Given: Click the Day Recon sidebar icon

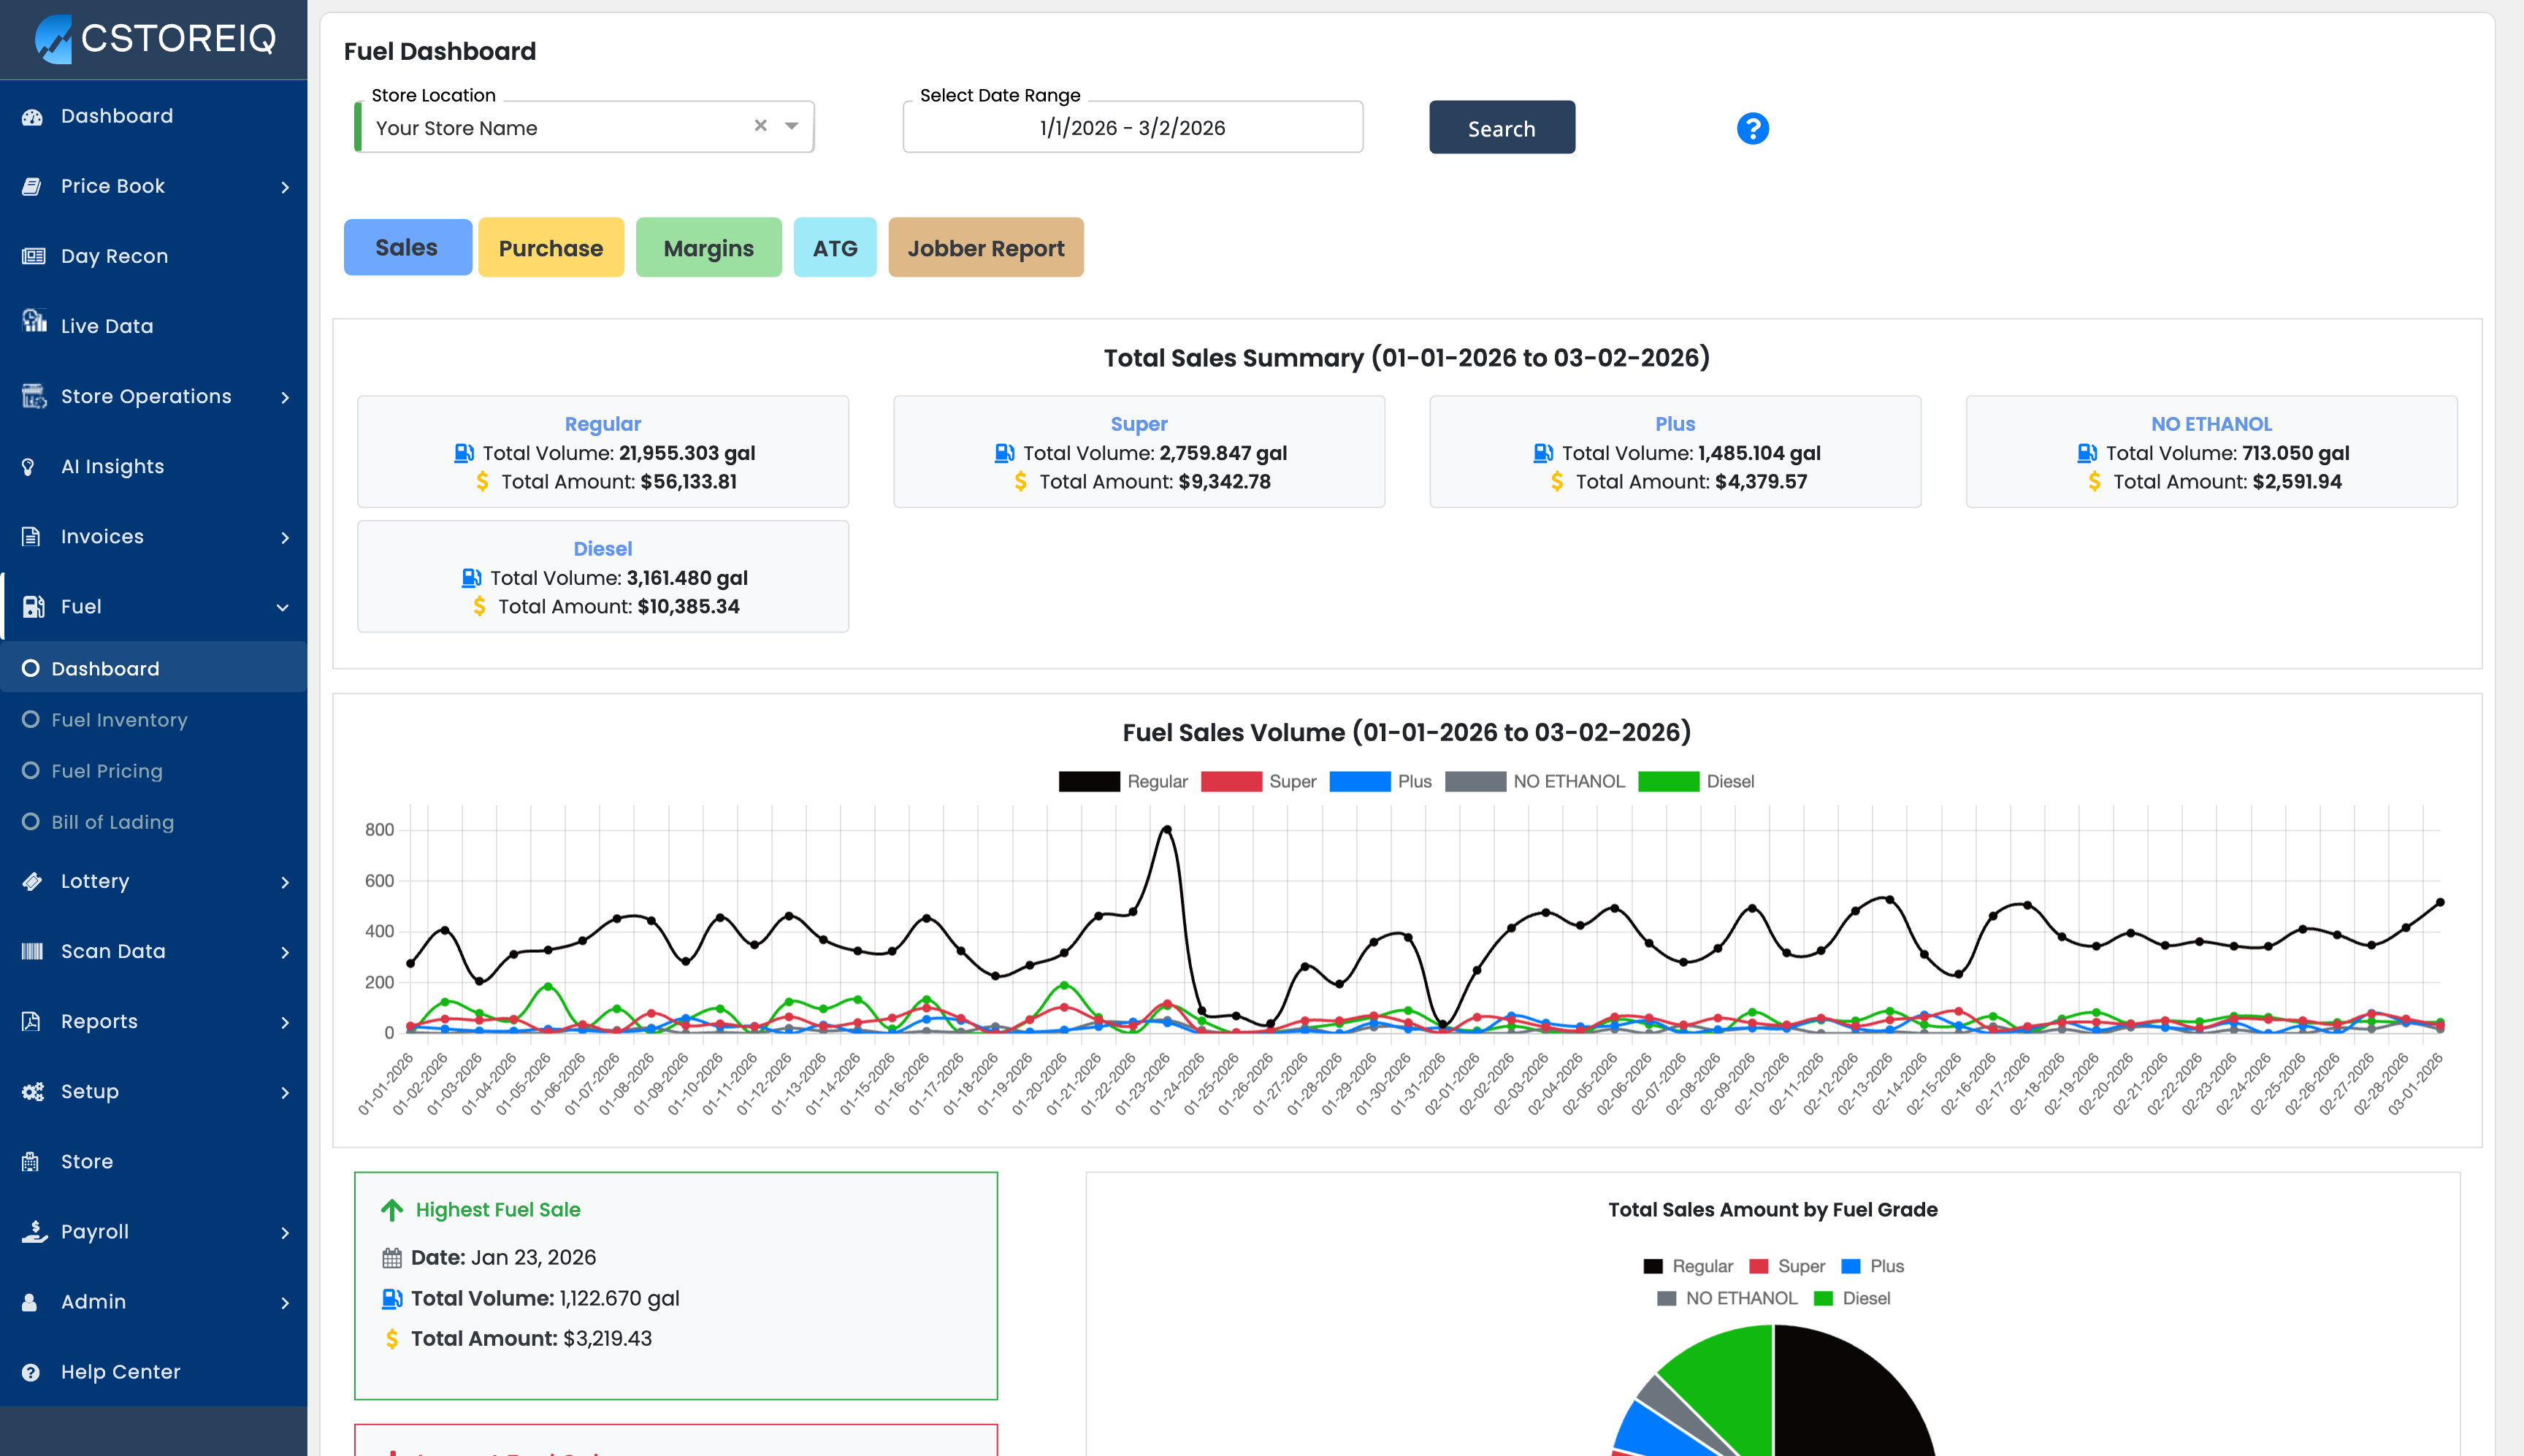Looking at the screenshot, I should point(34,256).
